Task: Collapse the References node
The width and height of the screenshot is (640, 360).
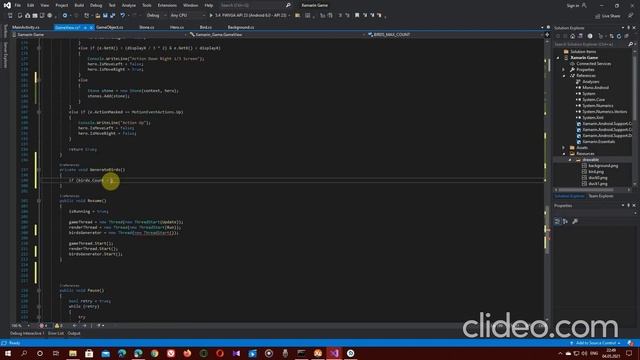Action: coord(564,76)
